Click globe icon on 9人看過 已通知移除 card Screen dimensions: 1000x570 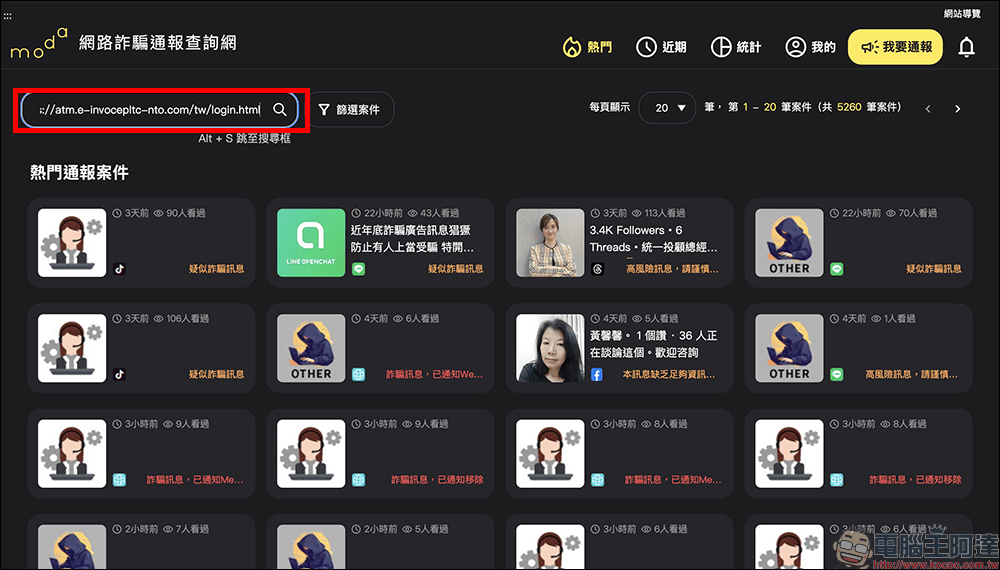(x=358, y=479)
